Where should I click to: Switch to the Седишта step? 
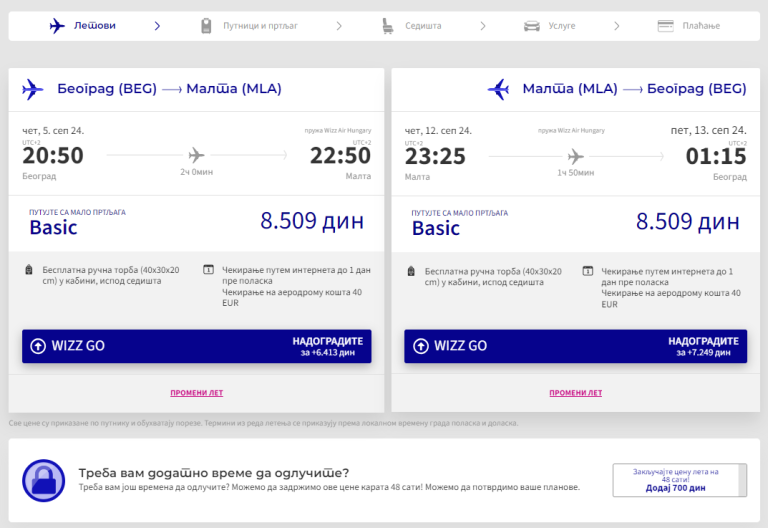(423, 26)
